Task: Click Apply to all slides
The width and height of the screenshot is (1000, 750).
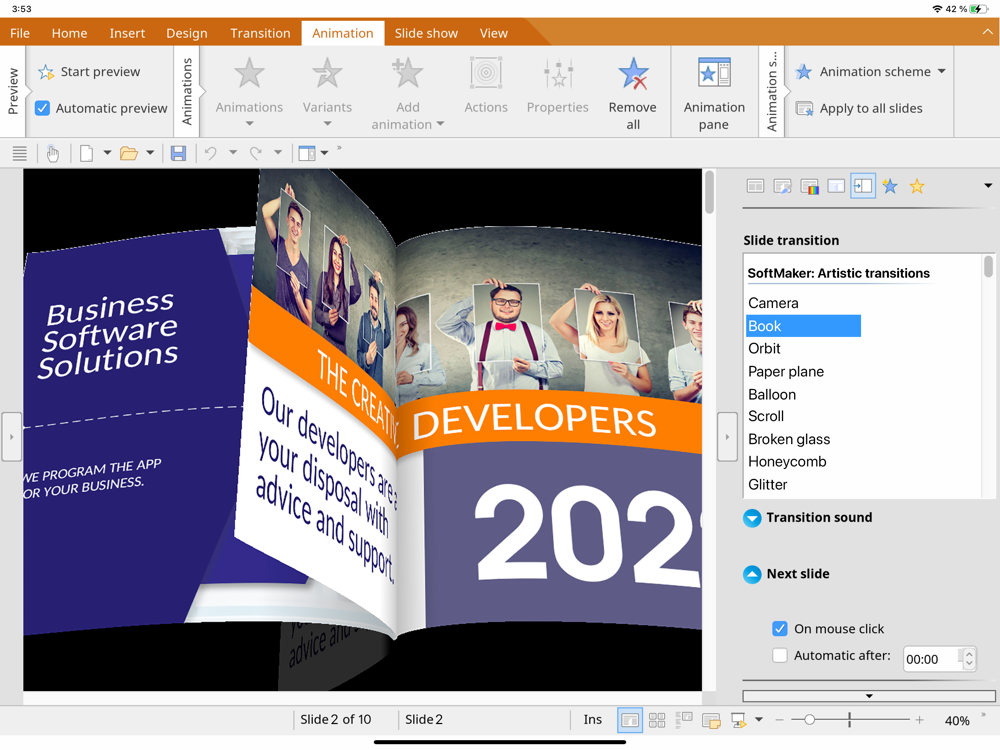Action: (860, 108)
